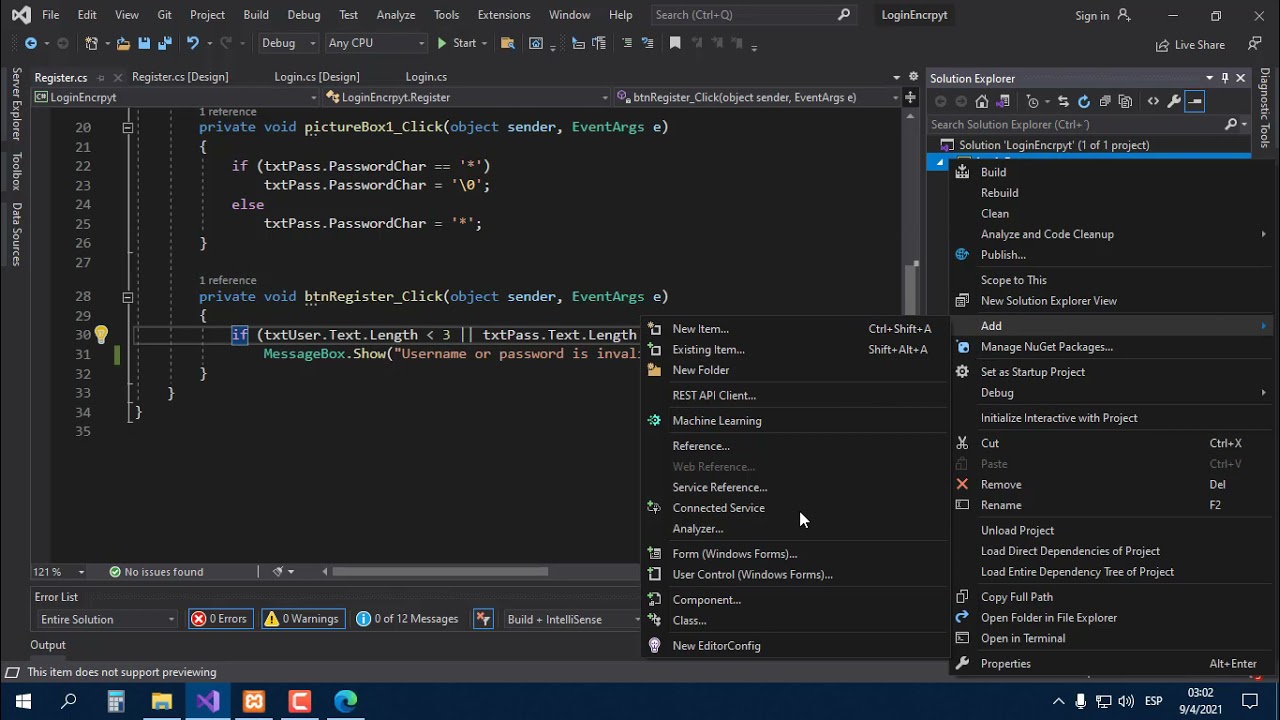Viewport: 1280px width, 720px height.
Task: Choose Existing Item... from Add submenu
Action: [793, 350]
